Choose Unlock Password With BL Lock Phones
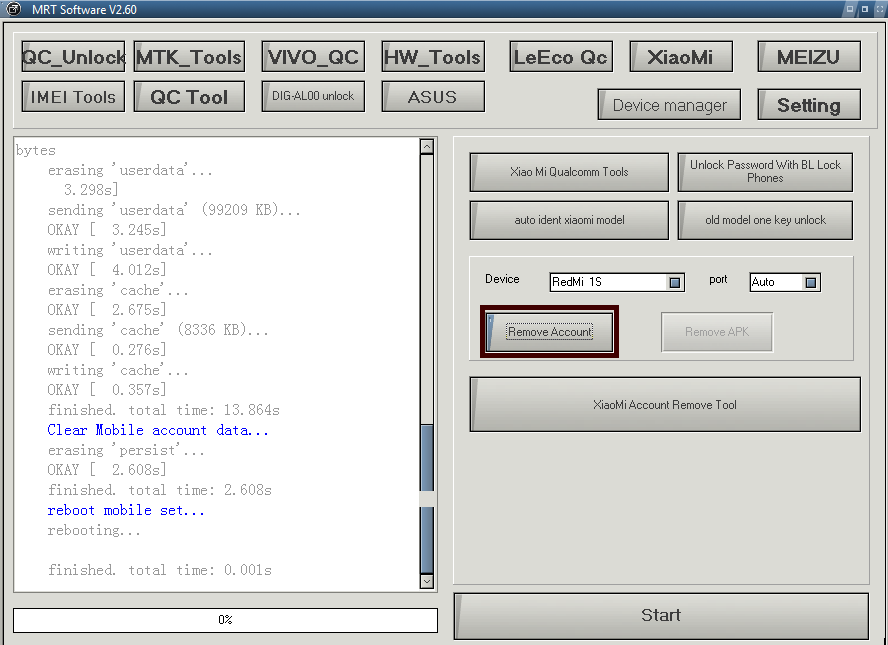The image size is (888, 645). click(x=765, y=172)
